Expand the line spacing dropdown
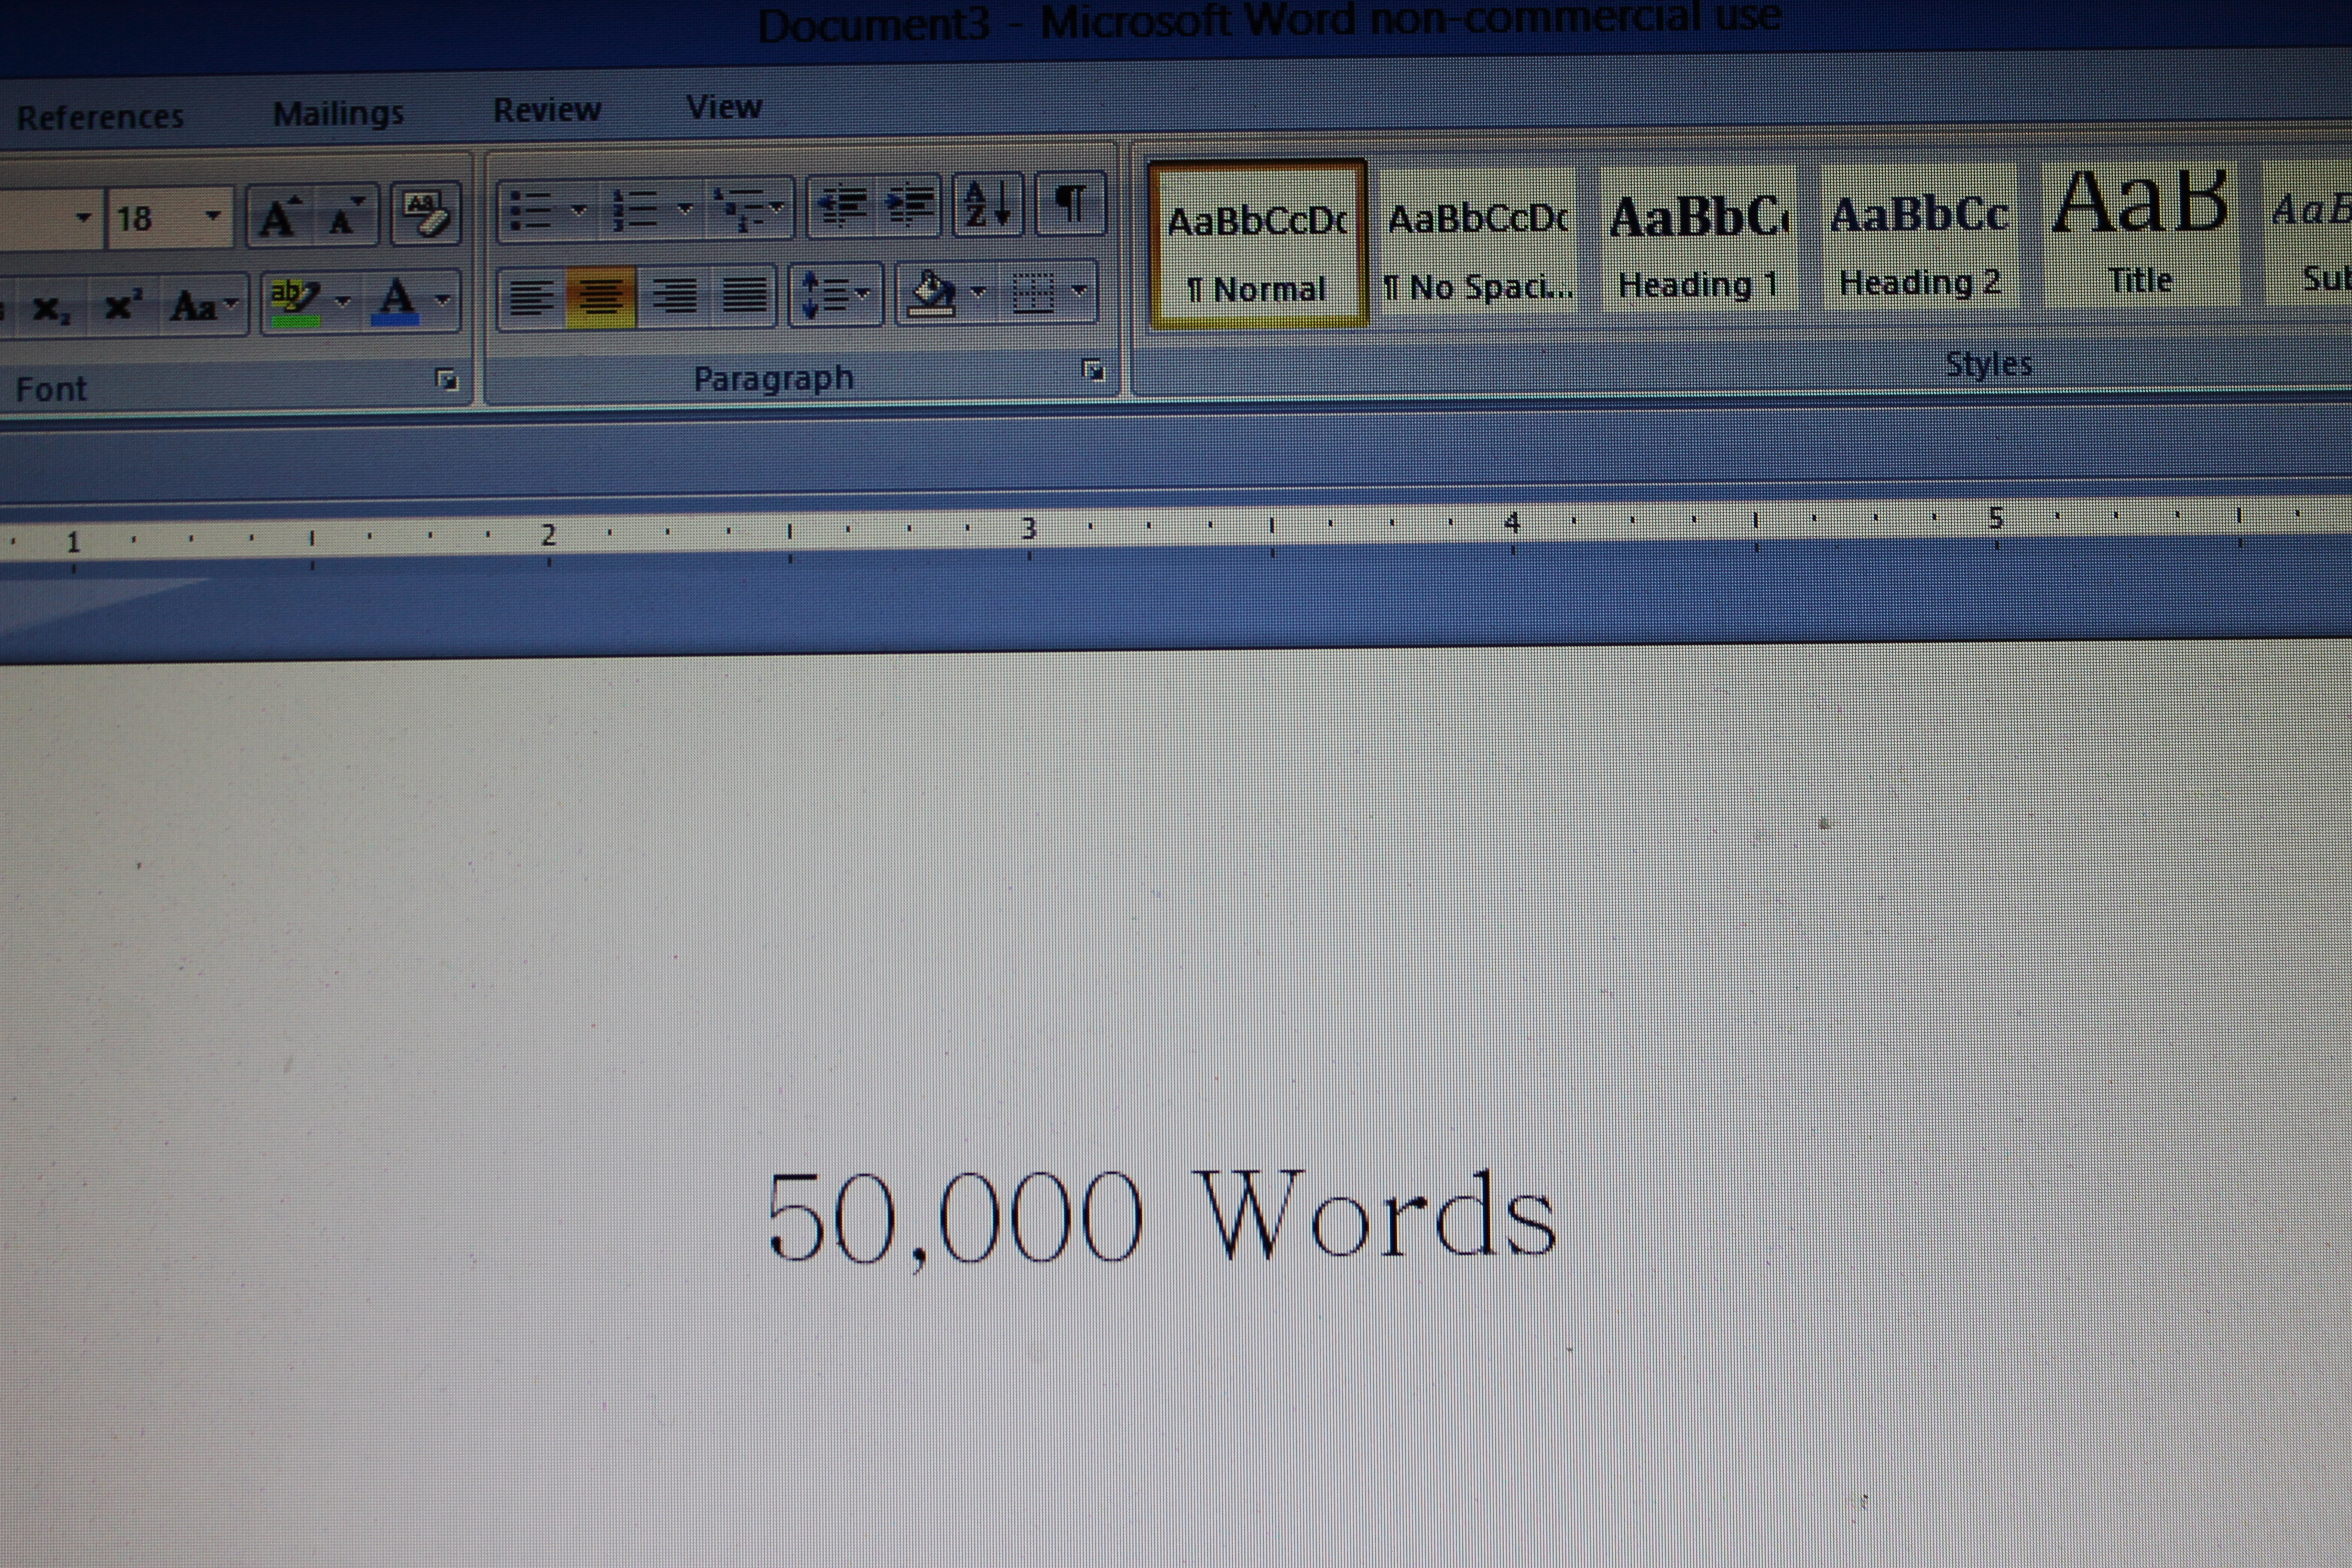The image size is (2352, 1568). pyautogui.click(x=863, y=294)
